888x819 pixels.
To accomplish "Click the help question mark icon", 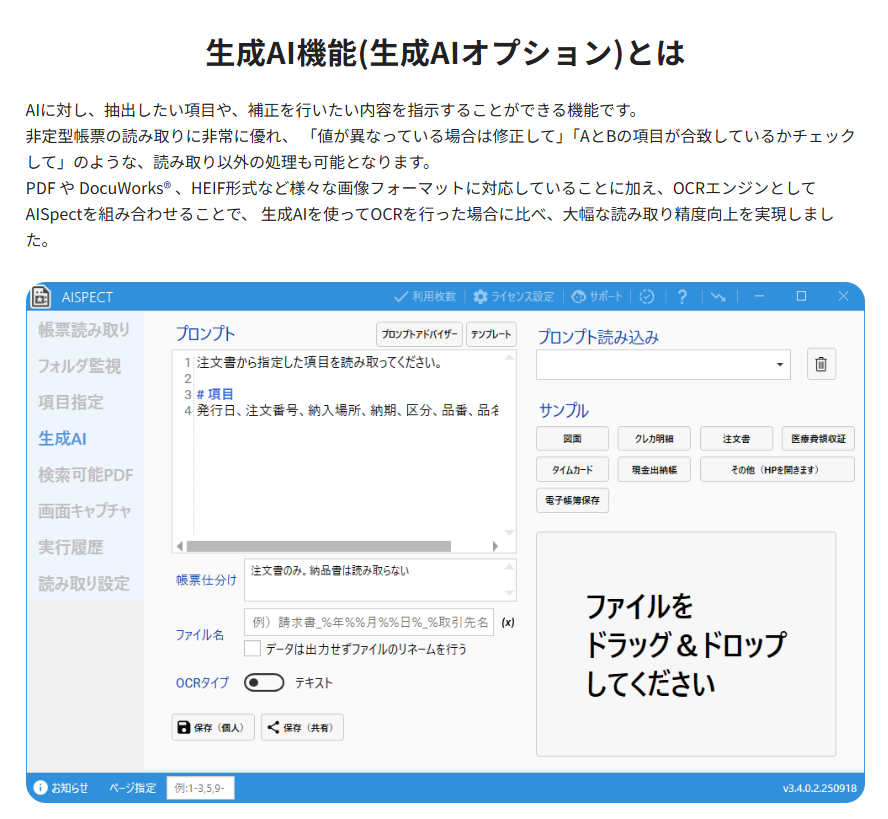I will pyautogui.click(x=681, y=296).
